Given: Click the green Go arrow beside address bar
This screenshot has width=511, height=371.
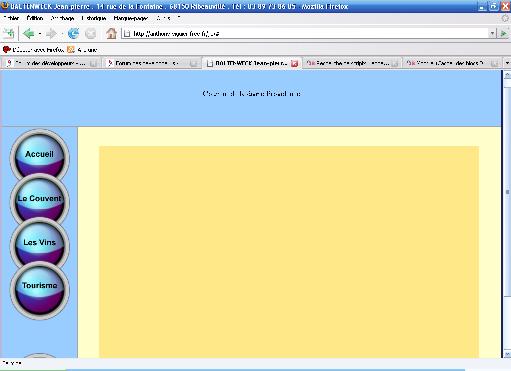Looking at the screenshot, I should [503, 33].
